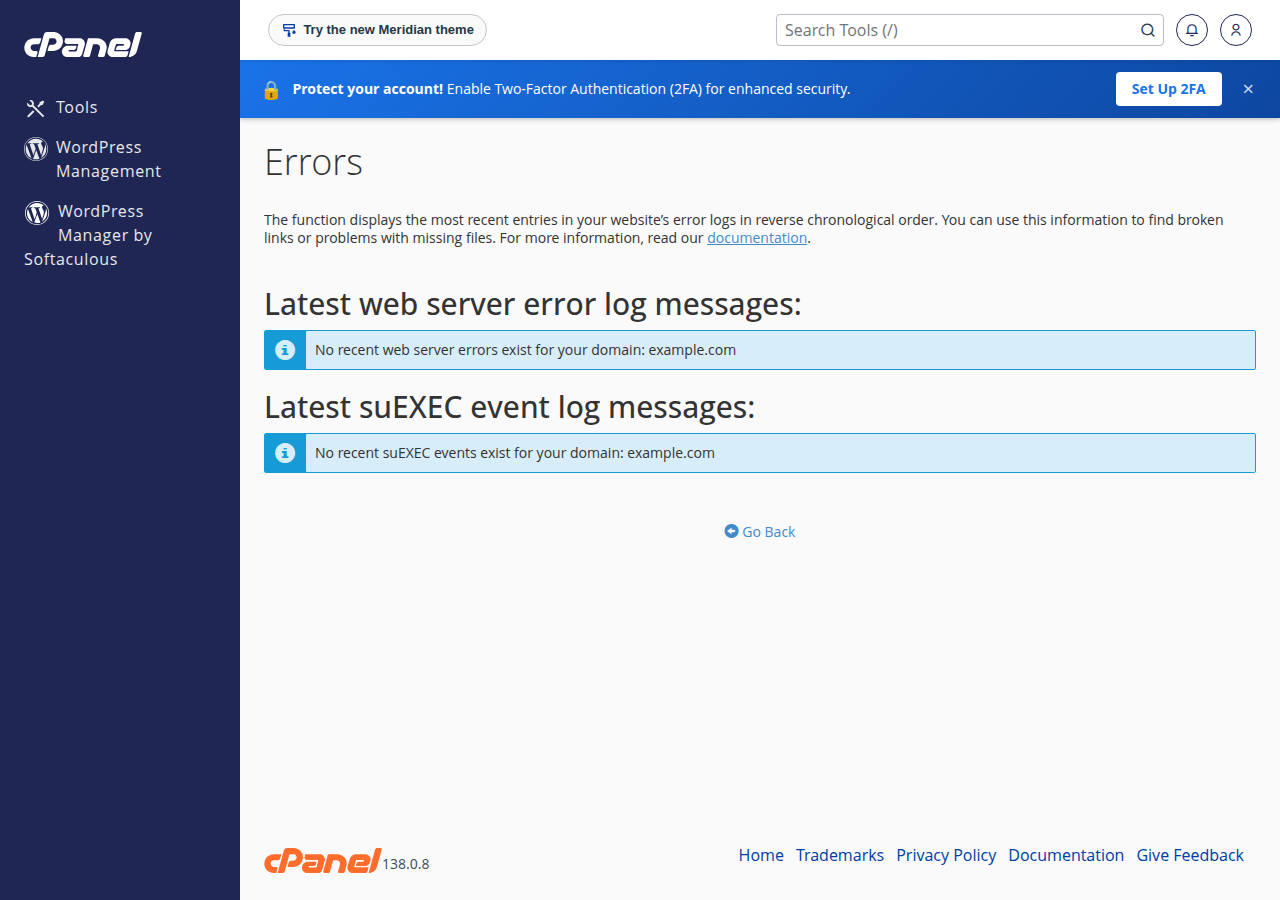Click the 'No recent web server errors' message text
The height and width of the screenshot is (900, 1280).
pyautogui.click(x=525, y=350)
